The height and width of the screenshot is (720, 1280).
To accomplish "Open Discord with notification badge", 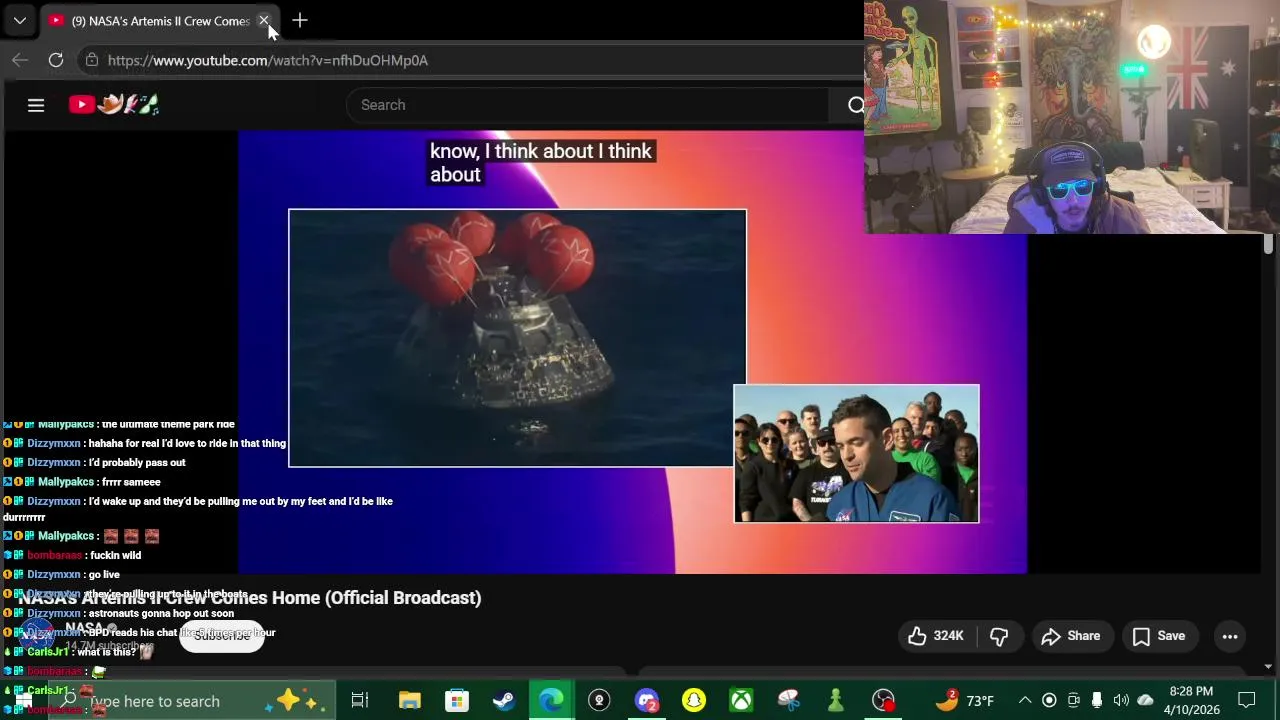I will click(x=647, y=701).
